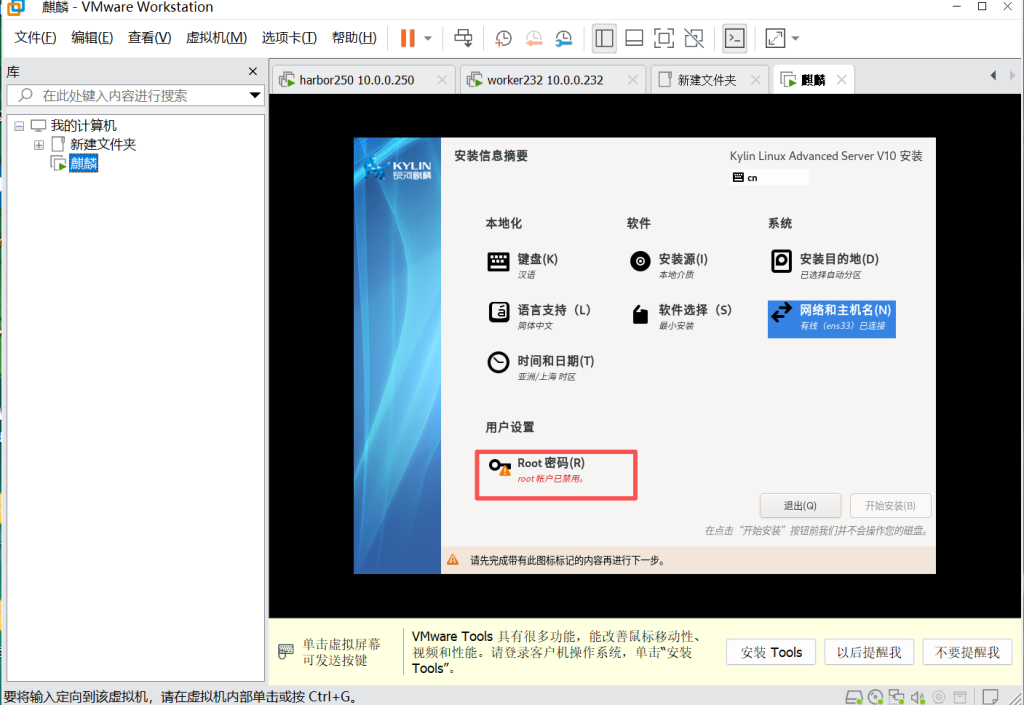1024x705 pixels.
Task: Expand the 新建文件夹 tree node
Action: (x=39, y=145)
